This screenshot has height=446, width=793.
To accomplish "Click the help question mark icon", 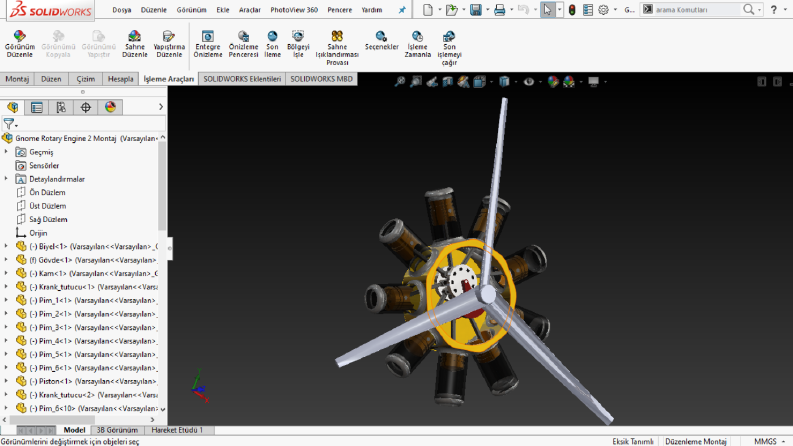I will [x=773, y=10].
